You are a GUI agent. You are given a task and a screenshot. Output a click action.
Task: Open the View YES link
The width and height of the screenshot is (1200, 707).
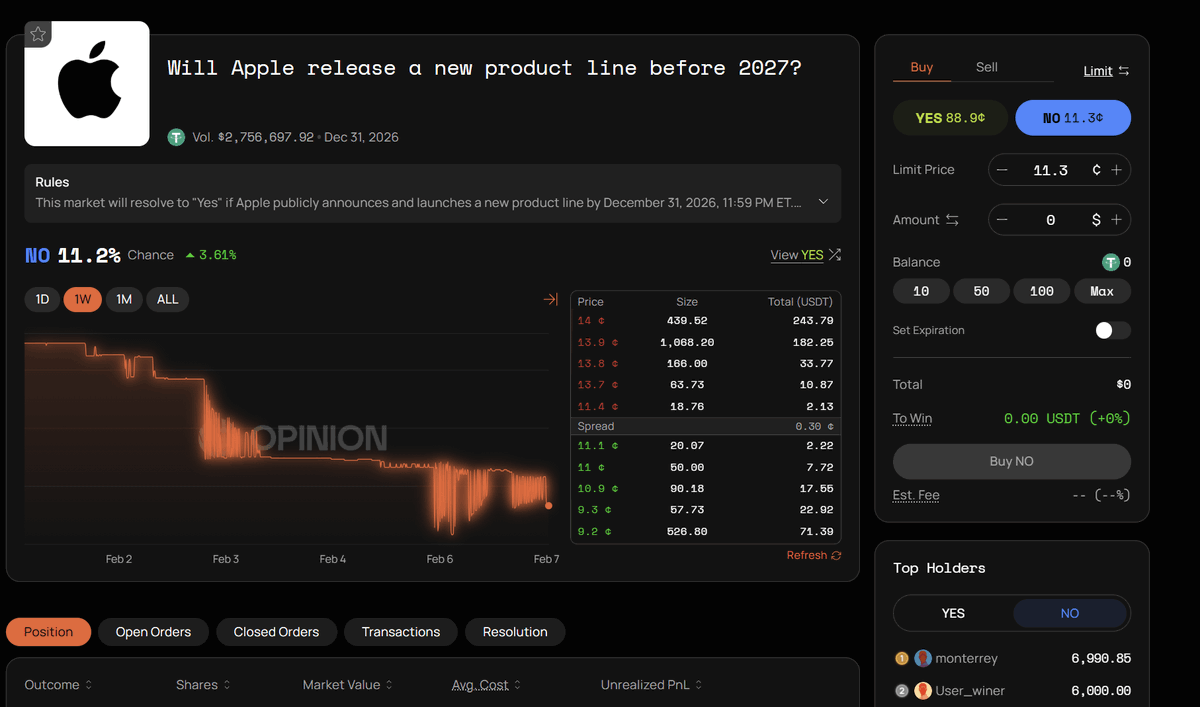point(797,255)
